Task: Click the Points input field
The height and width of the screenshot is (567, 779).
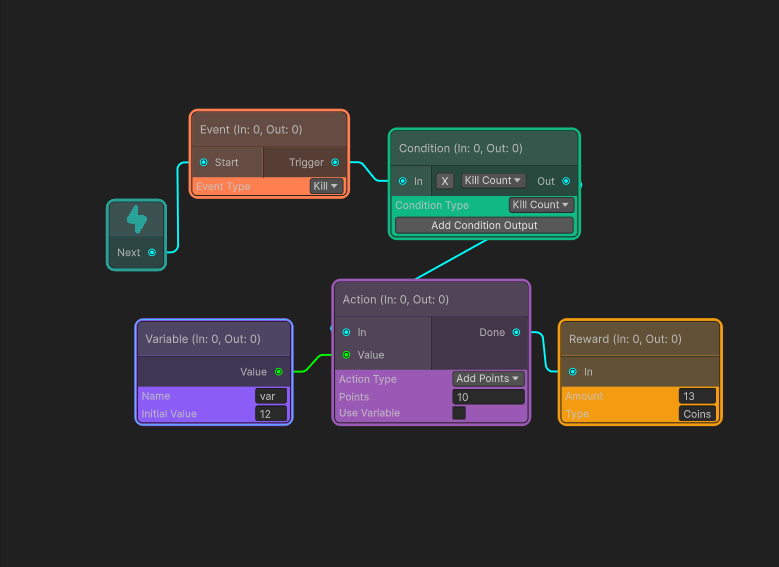Action: [488, 397]
